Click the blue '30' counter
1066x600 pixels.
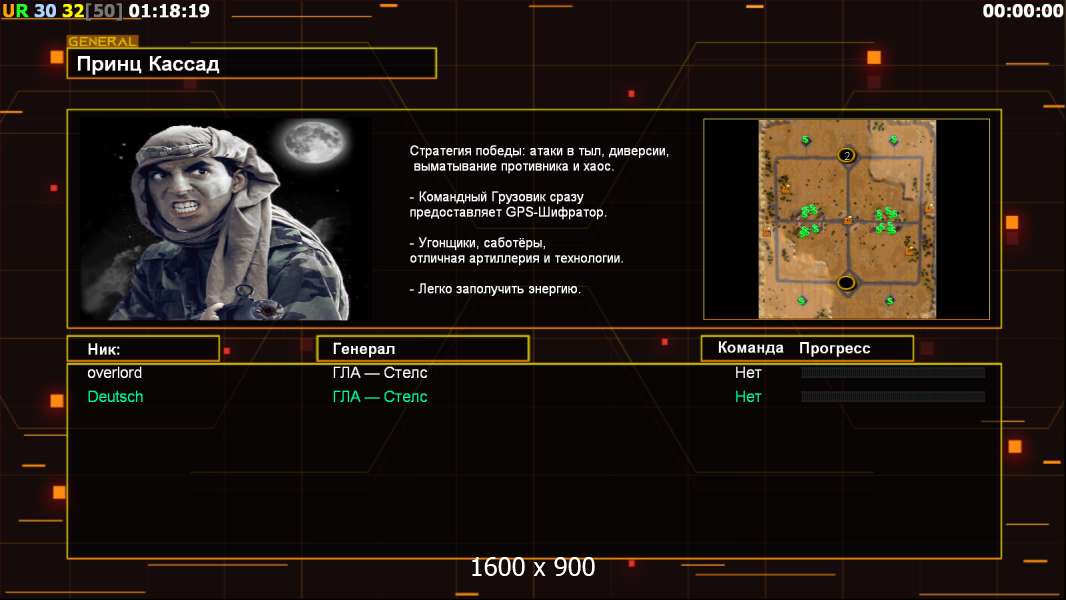click(45, 11)
